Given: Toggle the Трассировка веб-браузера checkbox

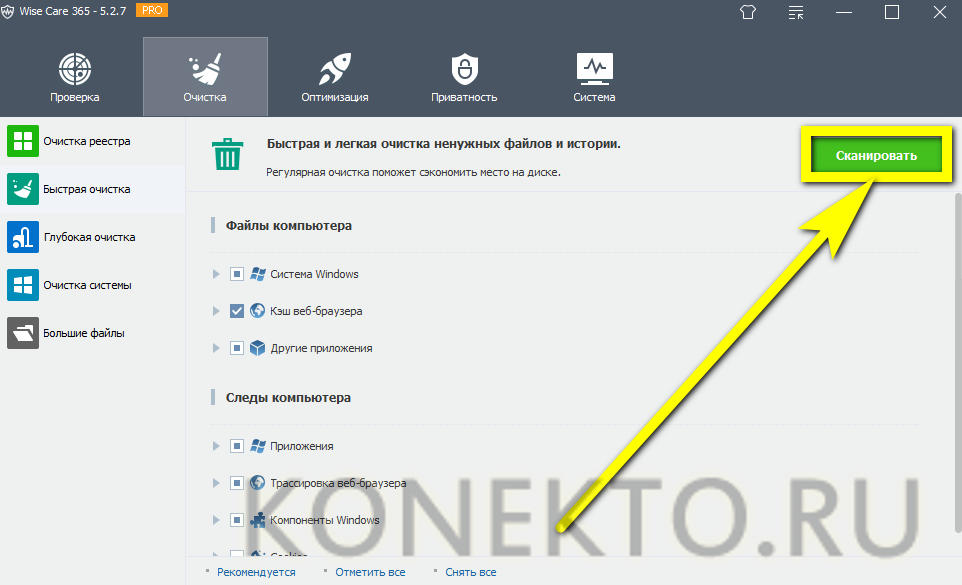Looking at the screenshot, I should click(x=237, y=483).
